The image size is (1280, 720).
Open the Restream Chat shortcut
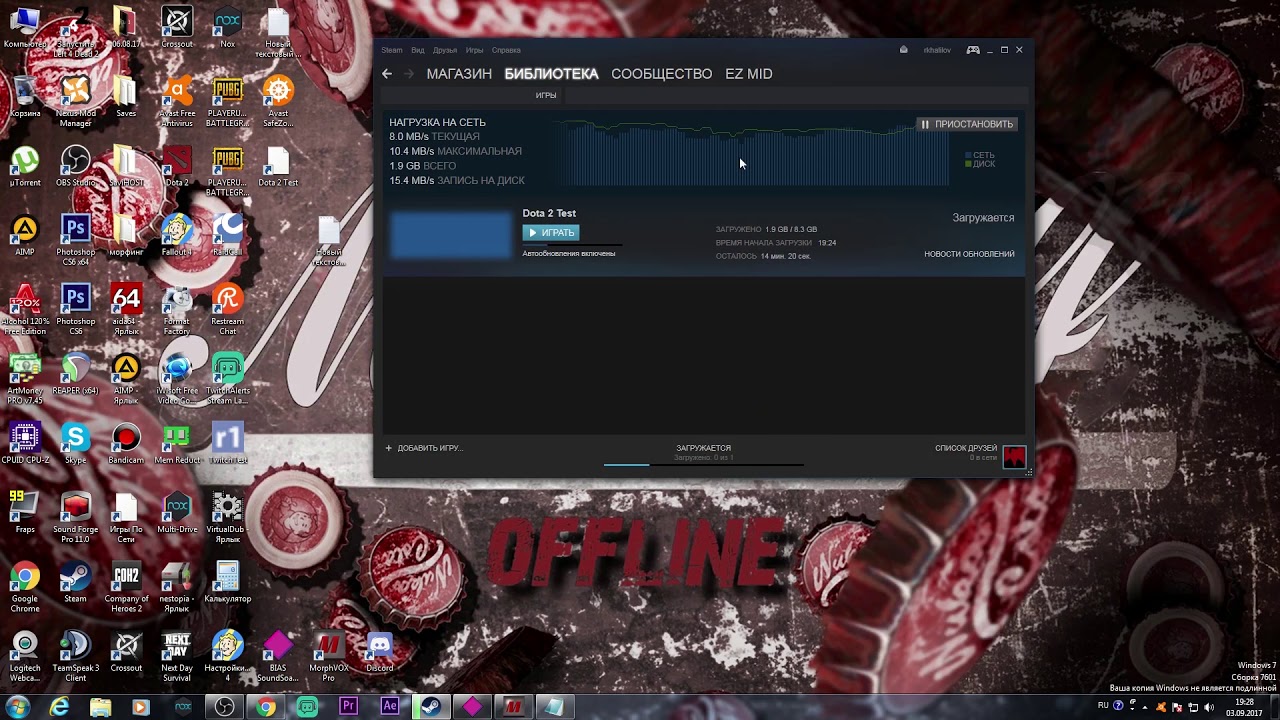tap(228, 308)
